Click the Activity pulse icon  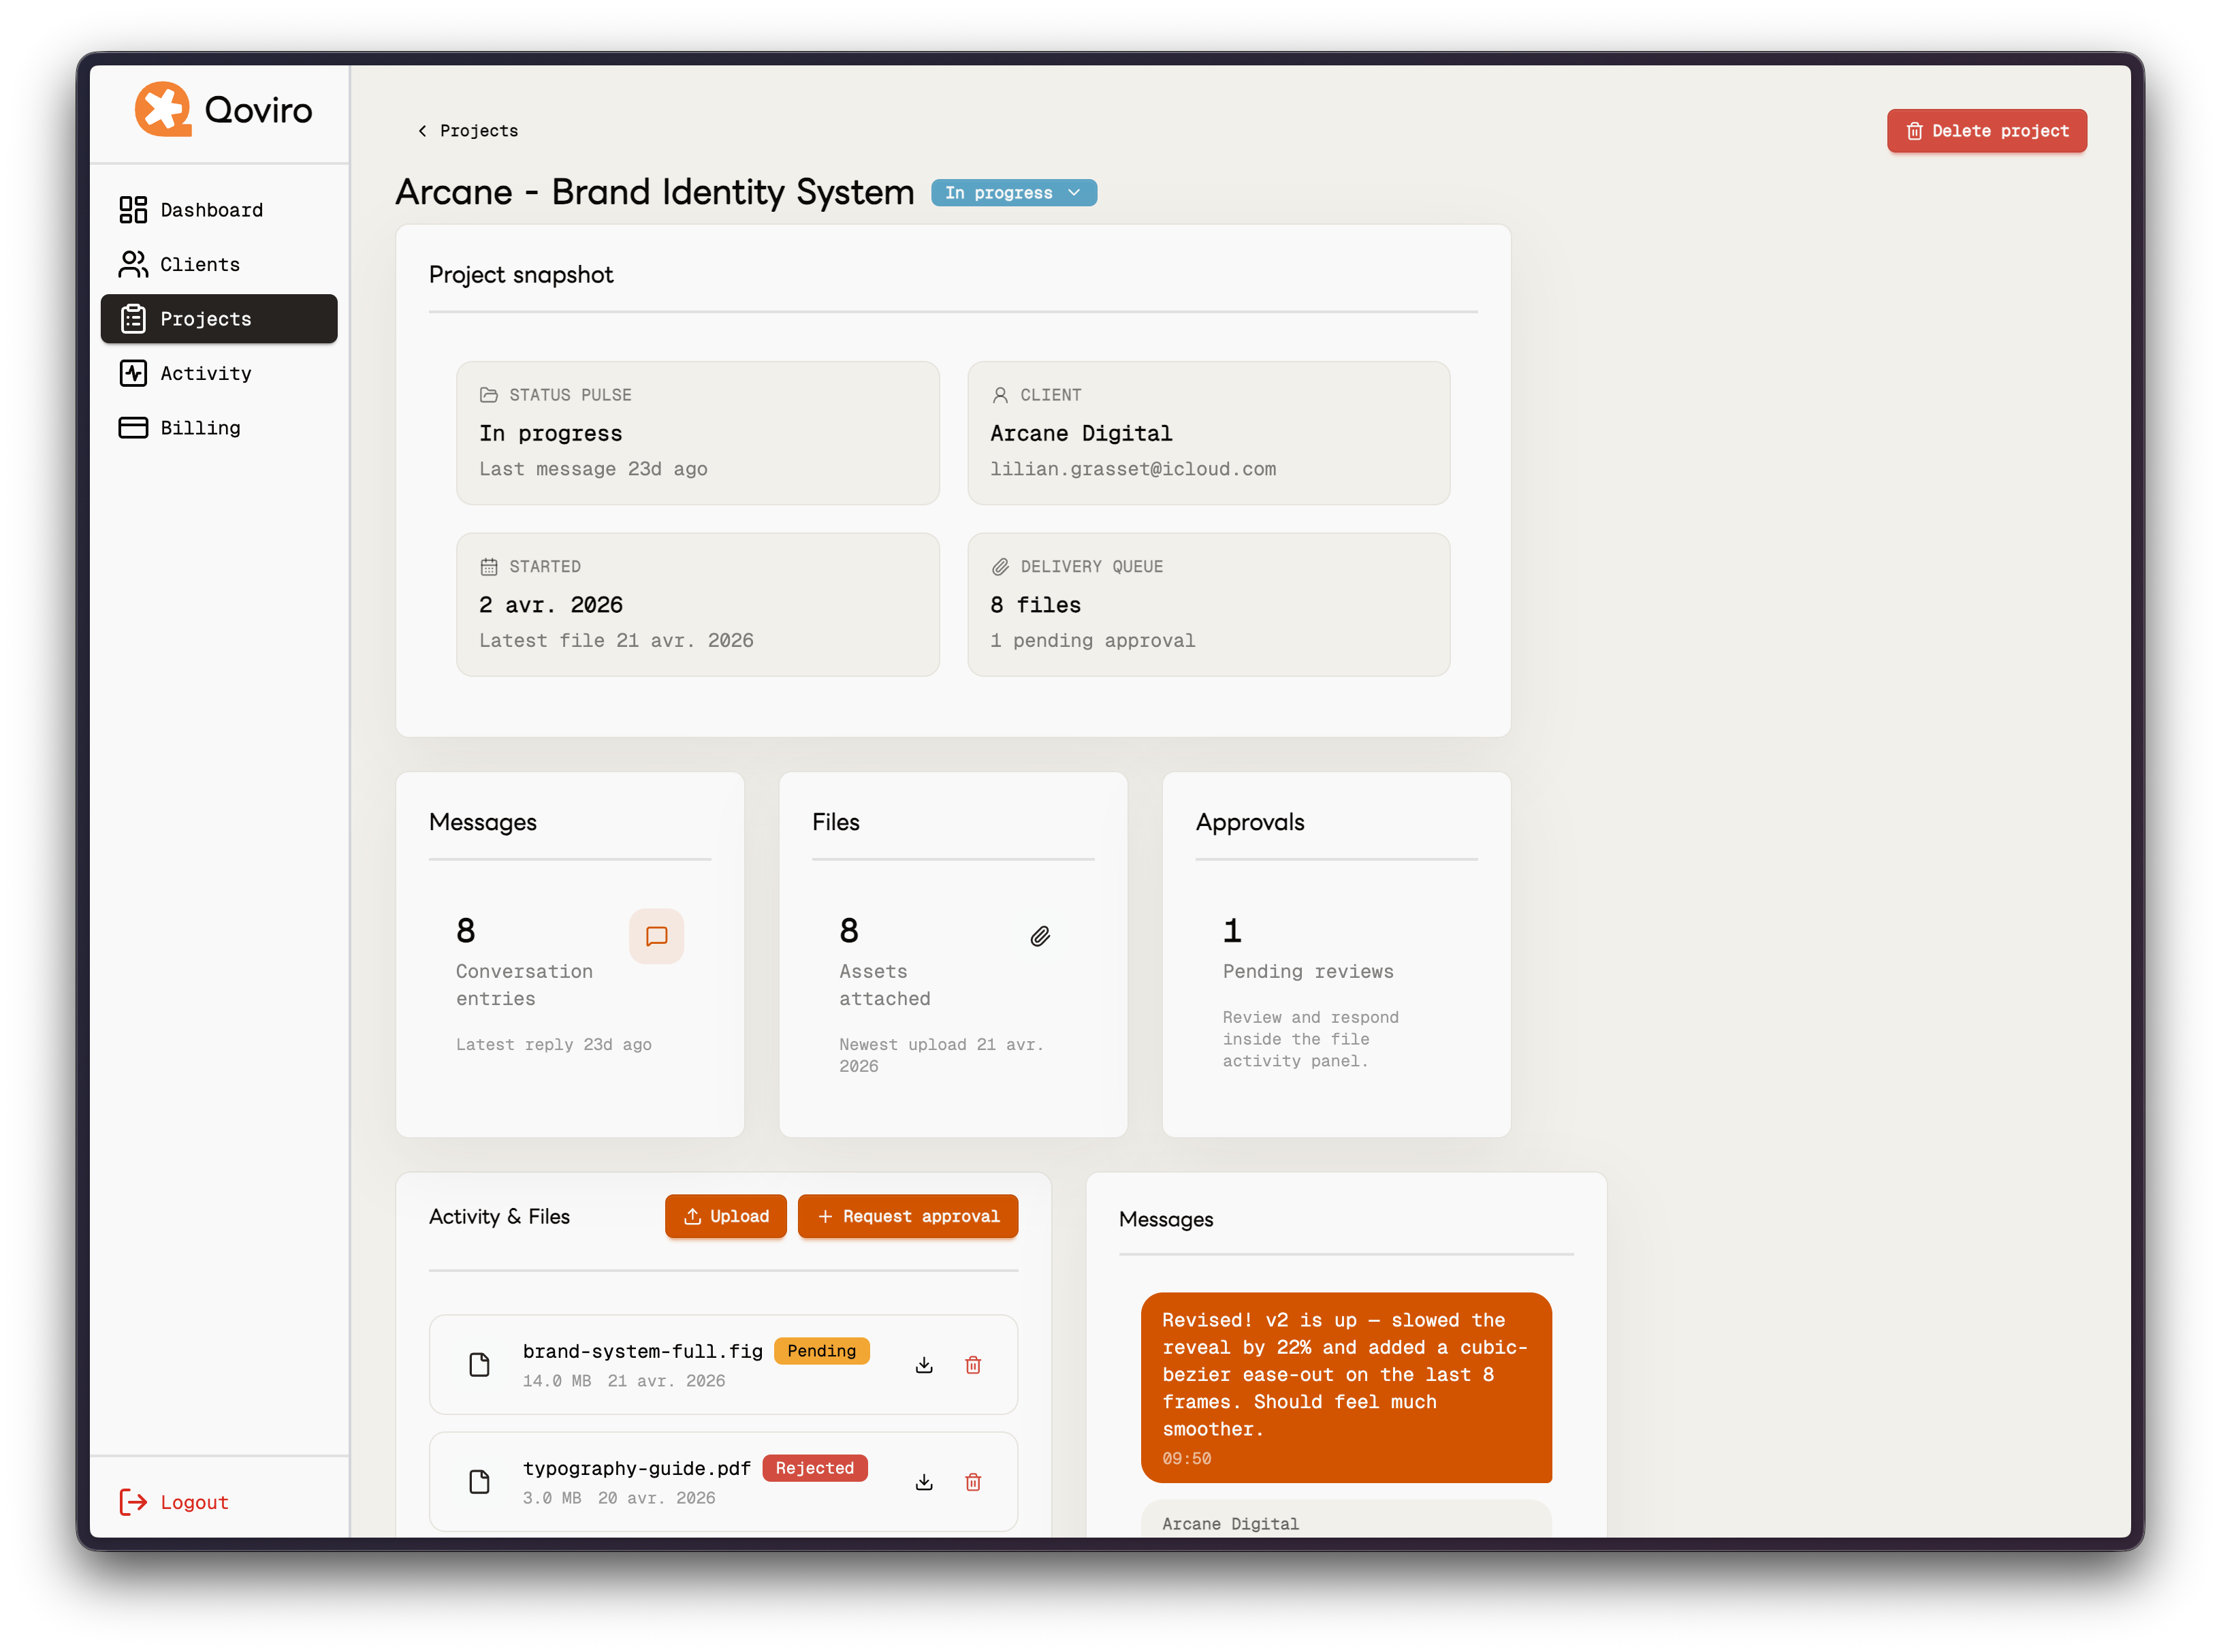[x=133, y=373]
